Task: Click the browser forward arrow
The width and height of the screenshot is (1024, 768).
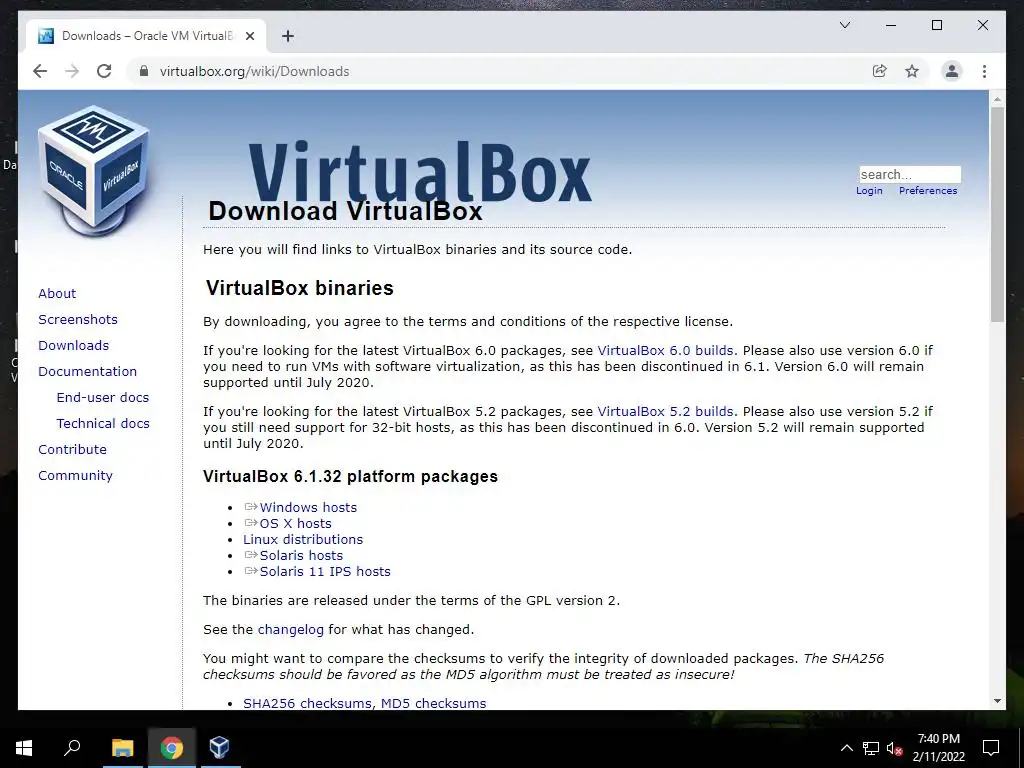Action: click(x=72, y=71)
